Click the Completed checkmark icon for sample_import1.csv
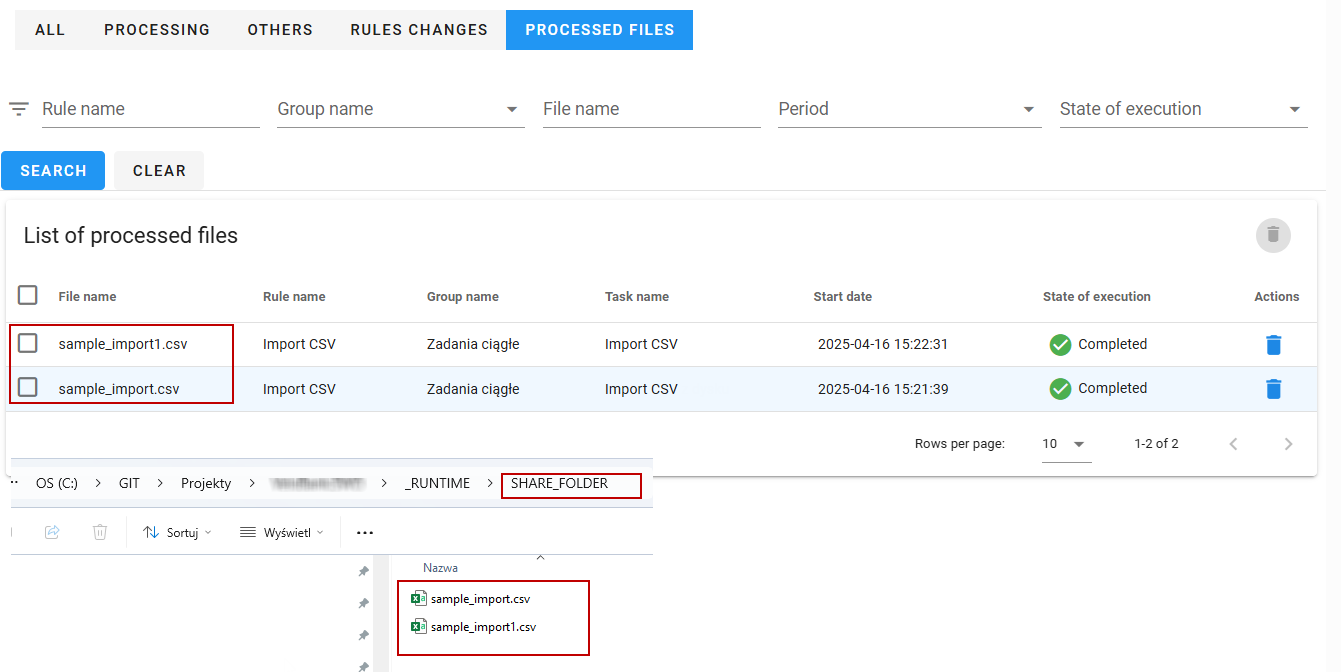 pos(1060,345)
